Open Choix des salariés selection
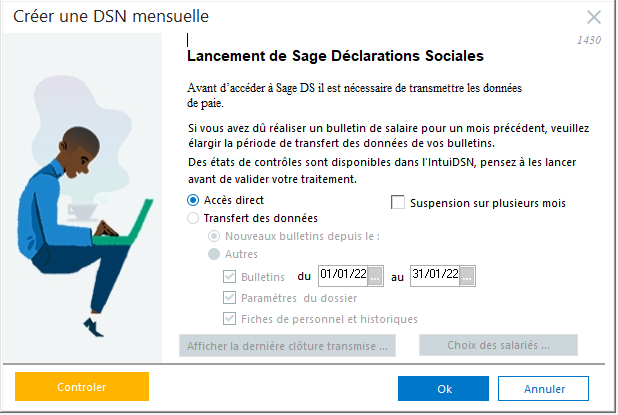618x415 pixels. [x=498, y=346]
